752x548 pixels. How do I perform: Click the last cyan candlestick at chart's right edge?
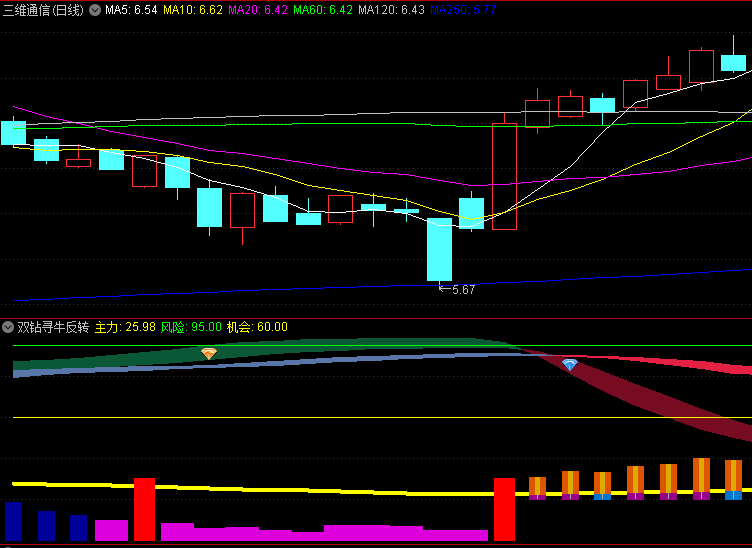click(x=733, y=63)
